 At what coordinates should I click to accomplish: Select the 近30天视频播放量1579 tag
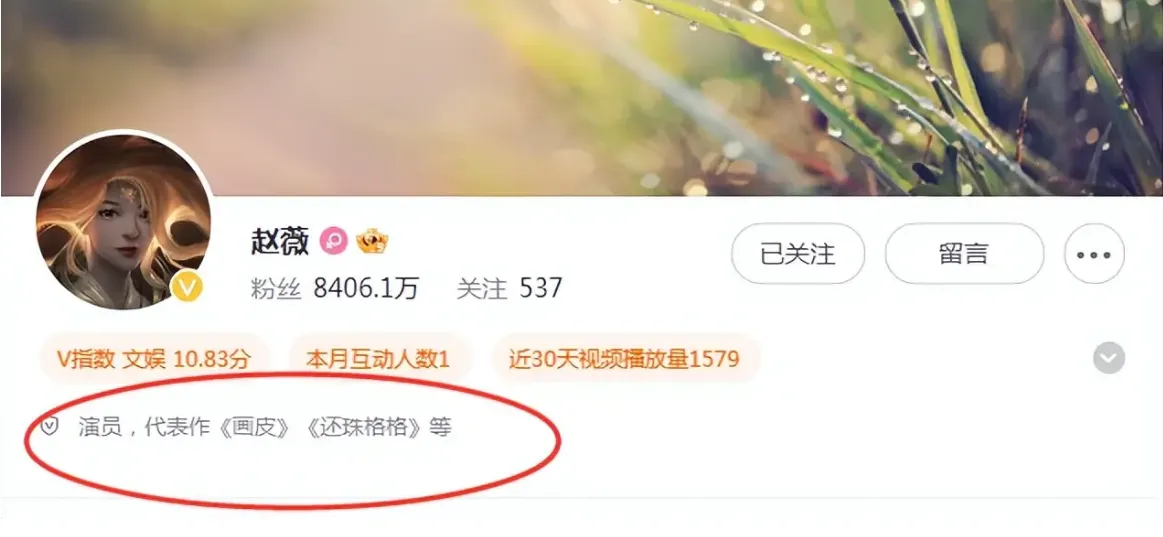tap(625, 360)
